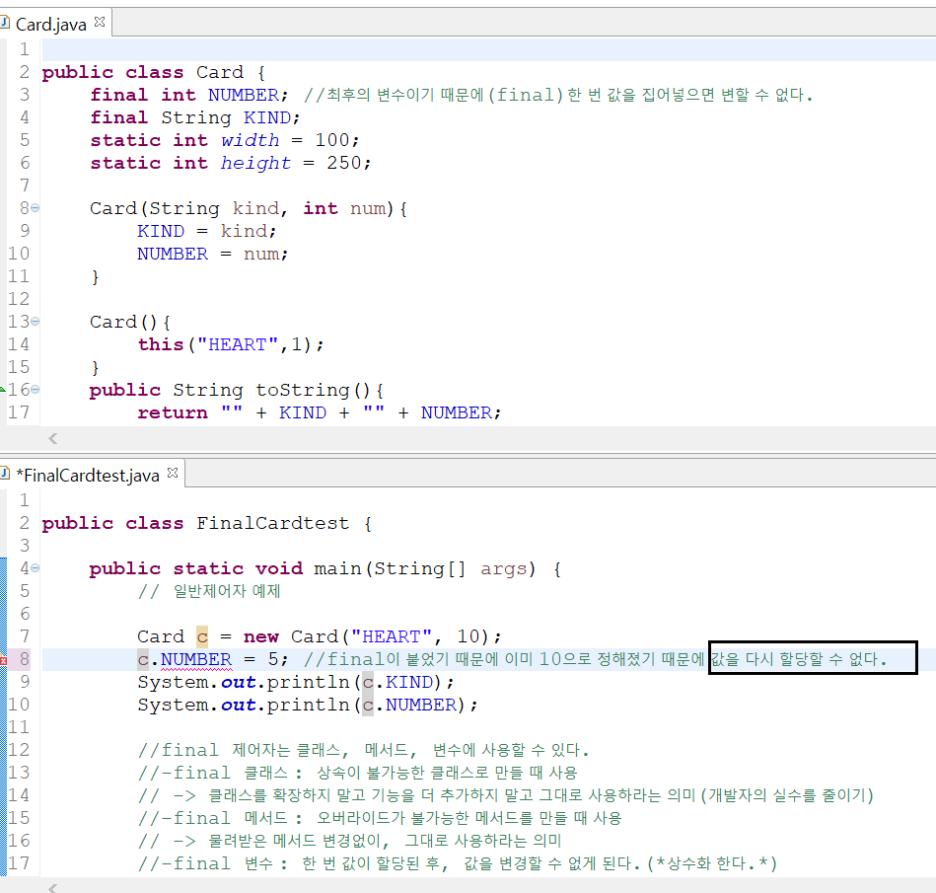
Task: Close the Card.java editor tab
Action: (x=100, y=22)
